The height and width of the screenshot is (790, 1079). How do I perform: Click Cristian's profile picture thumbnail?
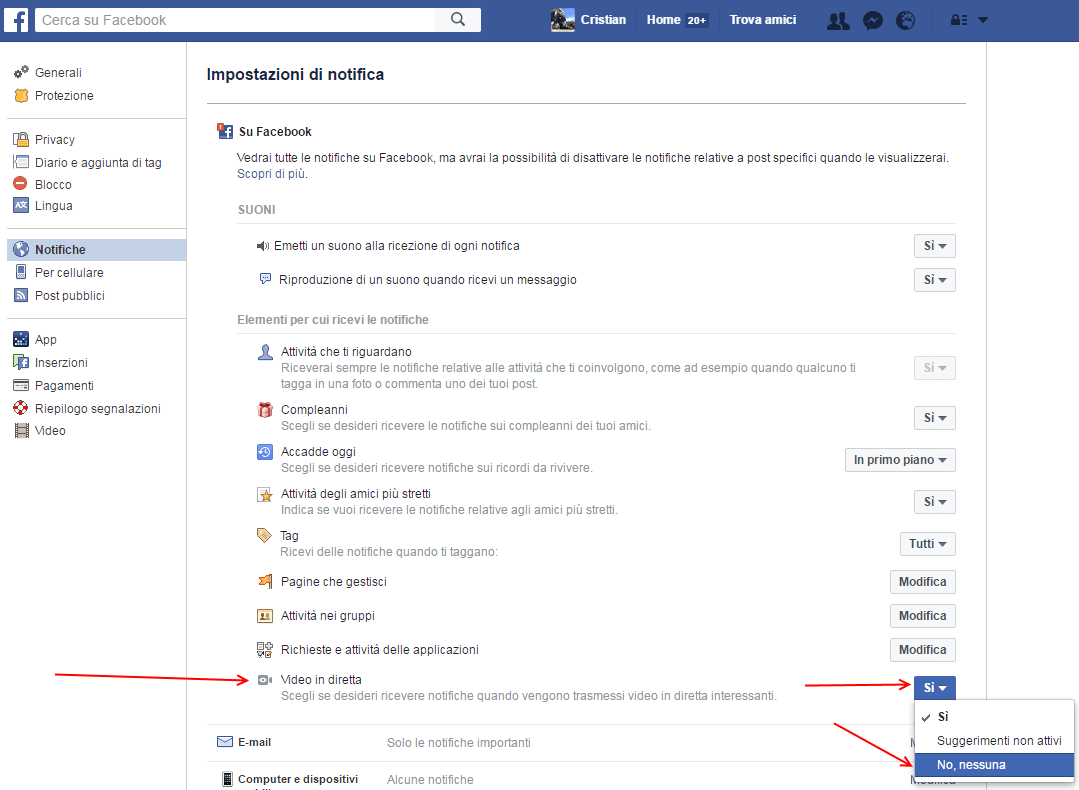pos(562,20)
